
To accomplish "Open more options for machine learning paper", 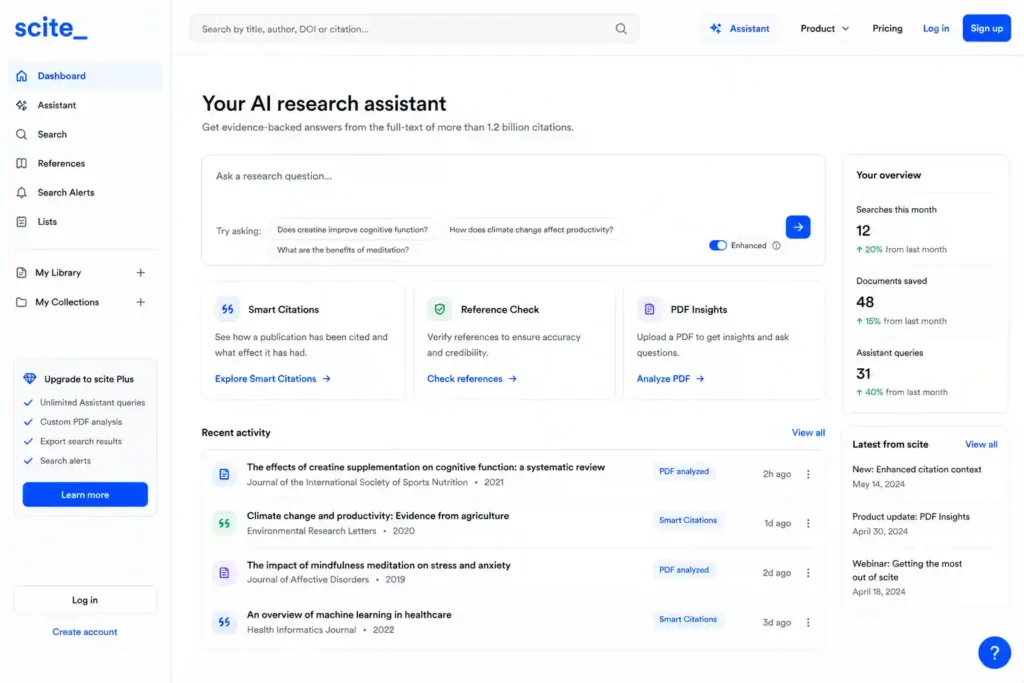I will tap(808, 622).
